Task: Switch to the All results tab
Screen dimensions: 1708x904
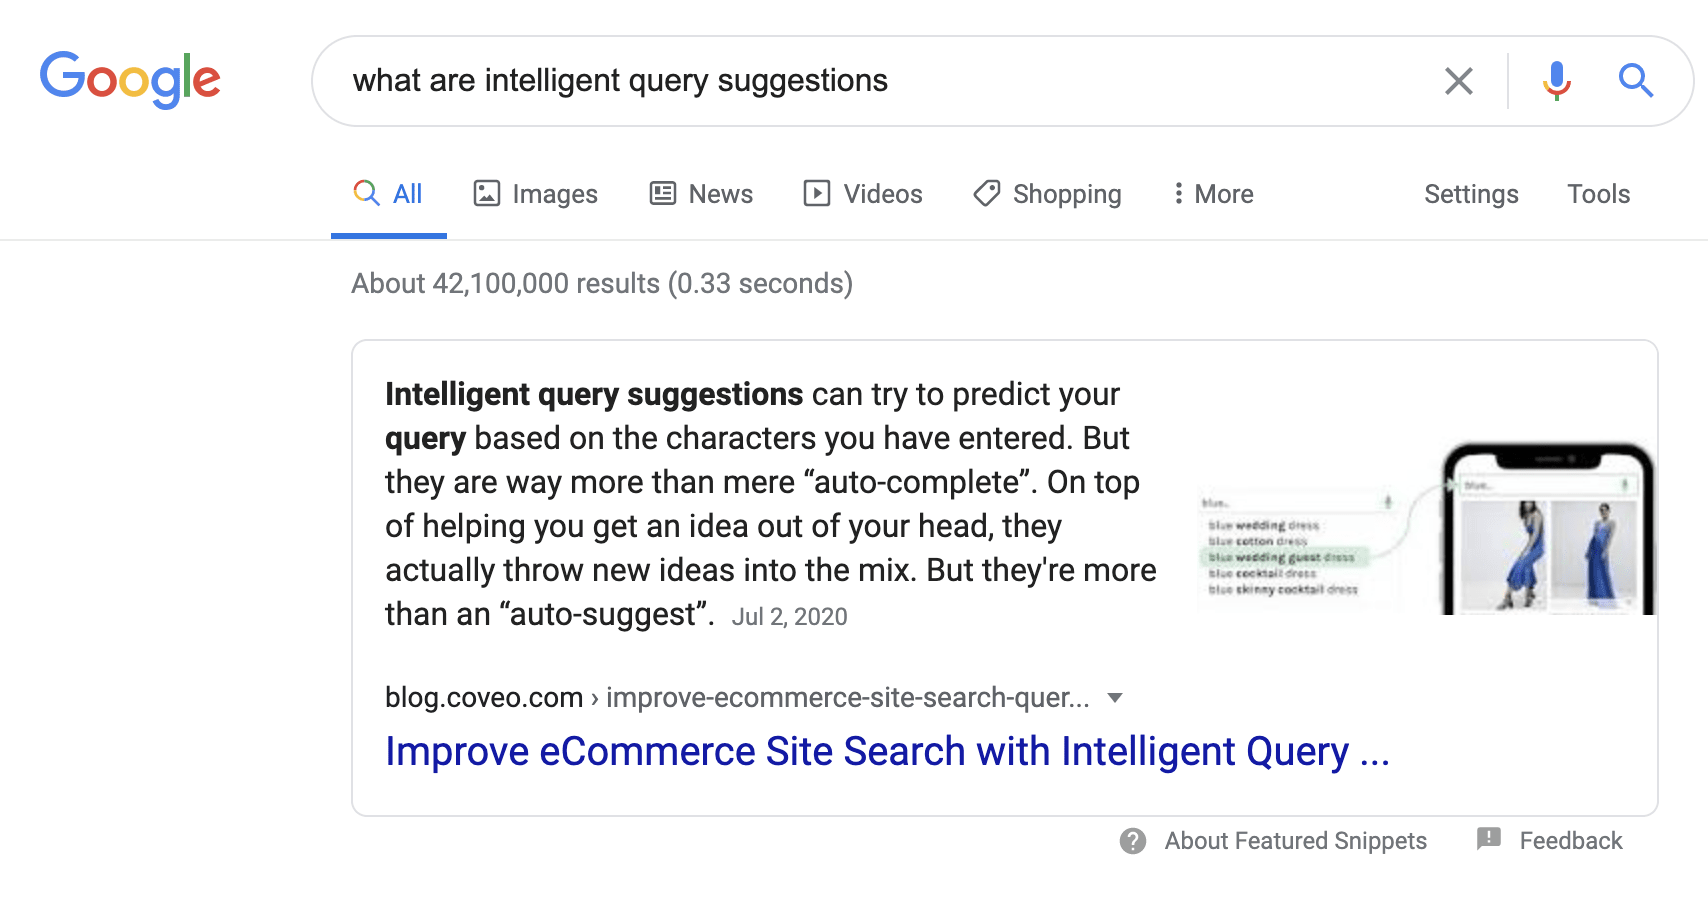Action: [388, 193]
